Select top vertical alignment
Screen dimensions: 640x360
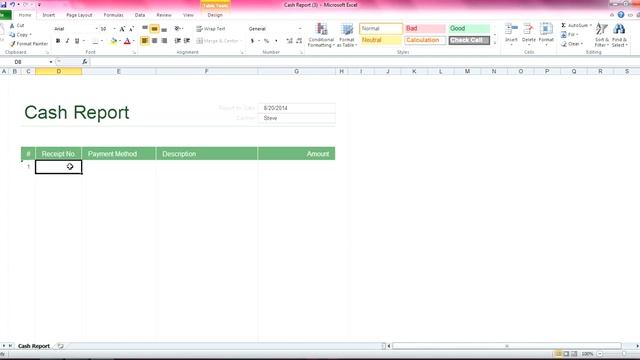pyautogui.click(x=145, y=29)
